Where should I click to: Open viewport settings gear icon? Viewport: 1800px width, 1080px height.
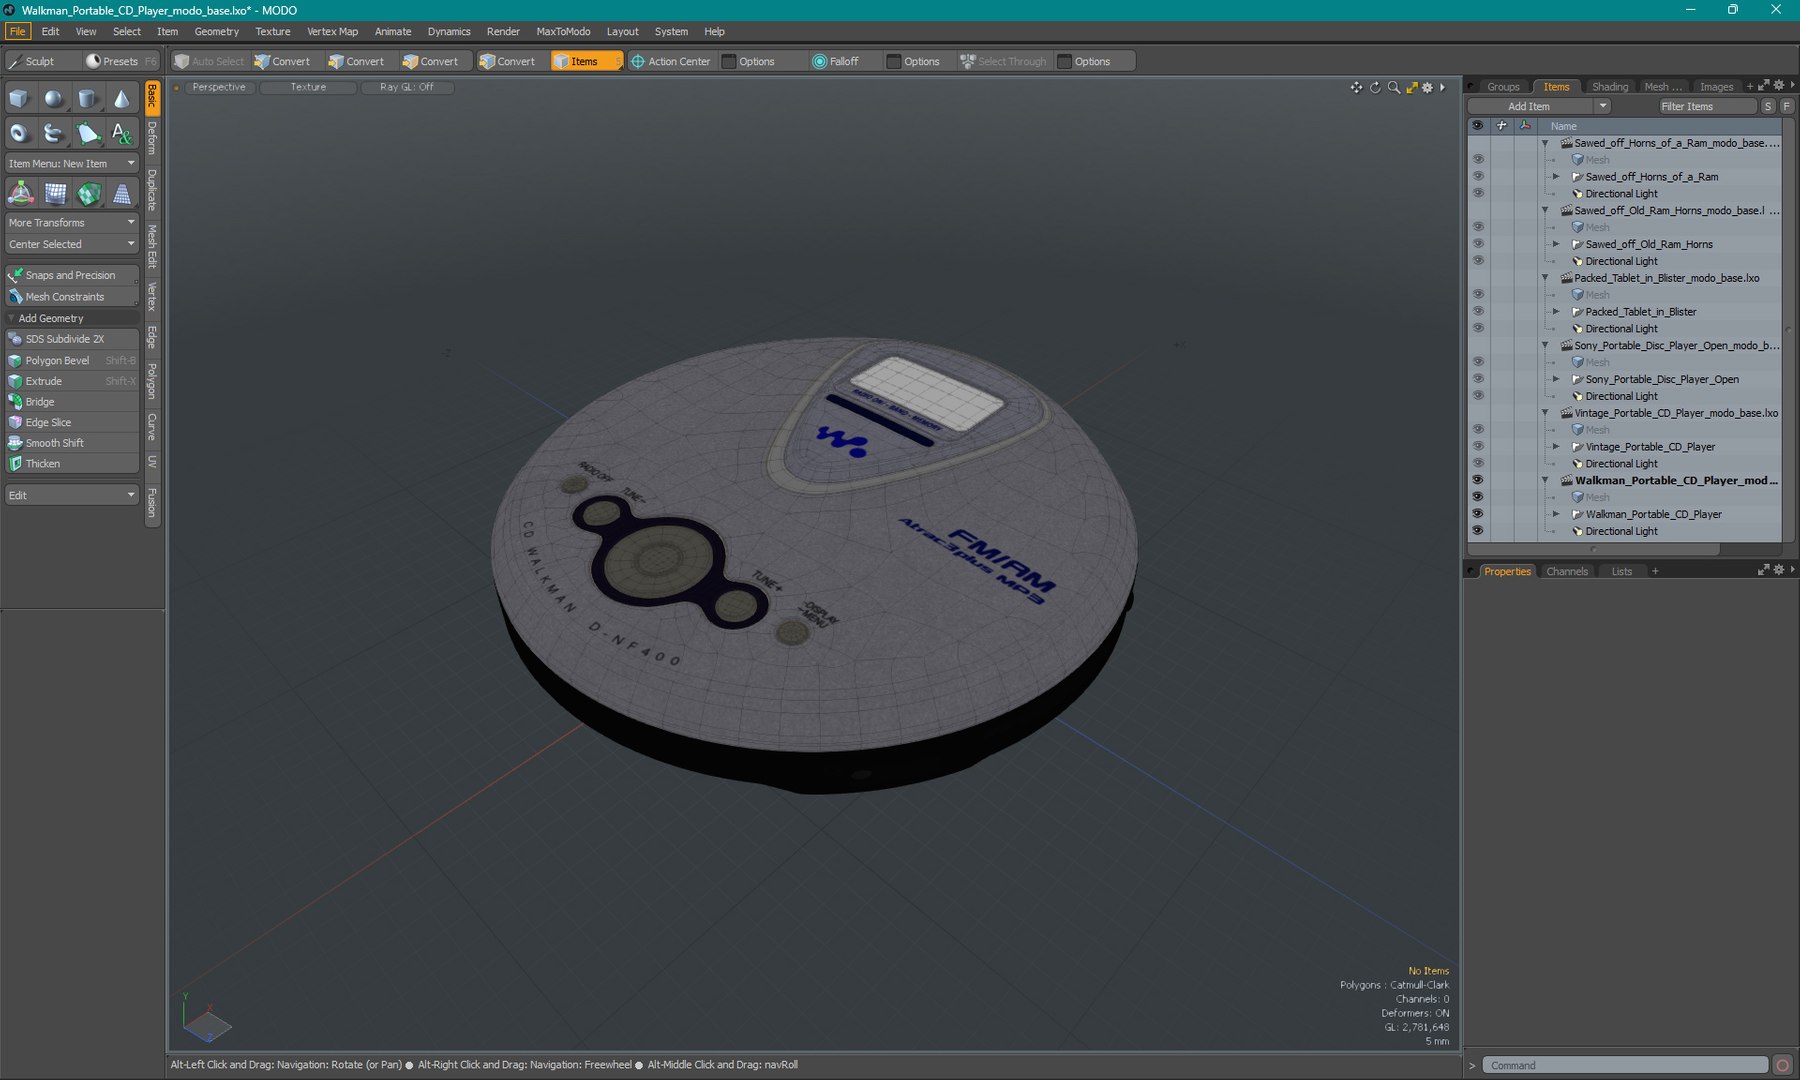pos(1427,88)
